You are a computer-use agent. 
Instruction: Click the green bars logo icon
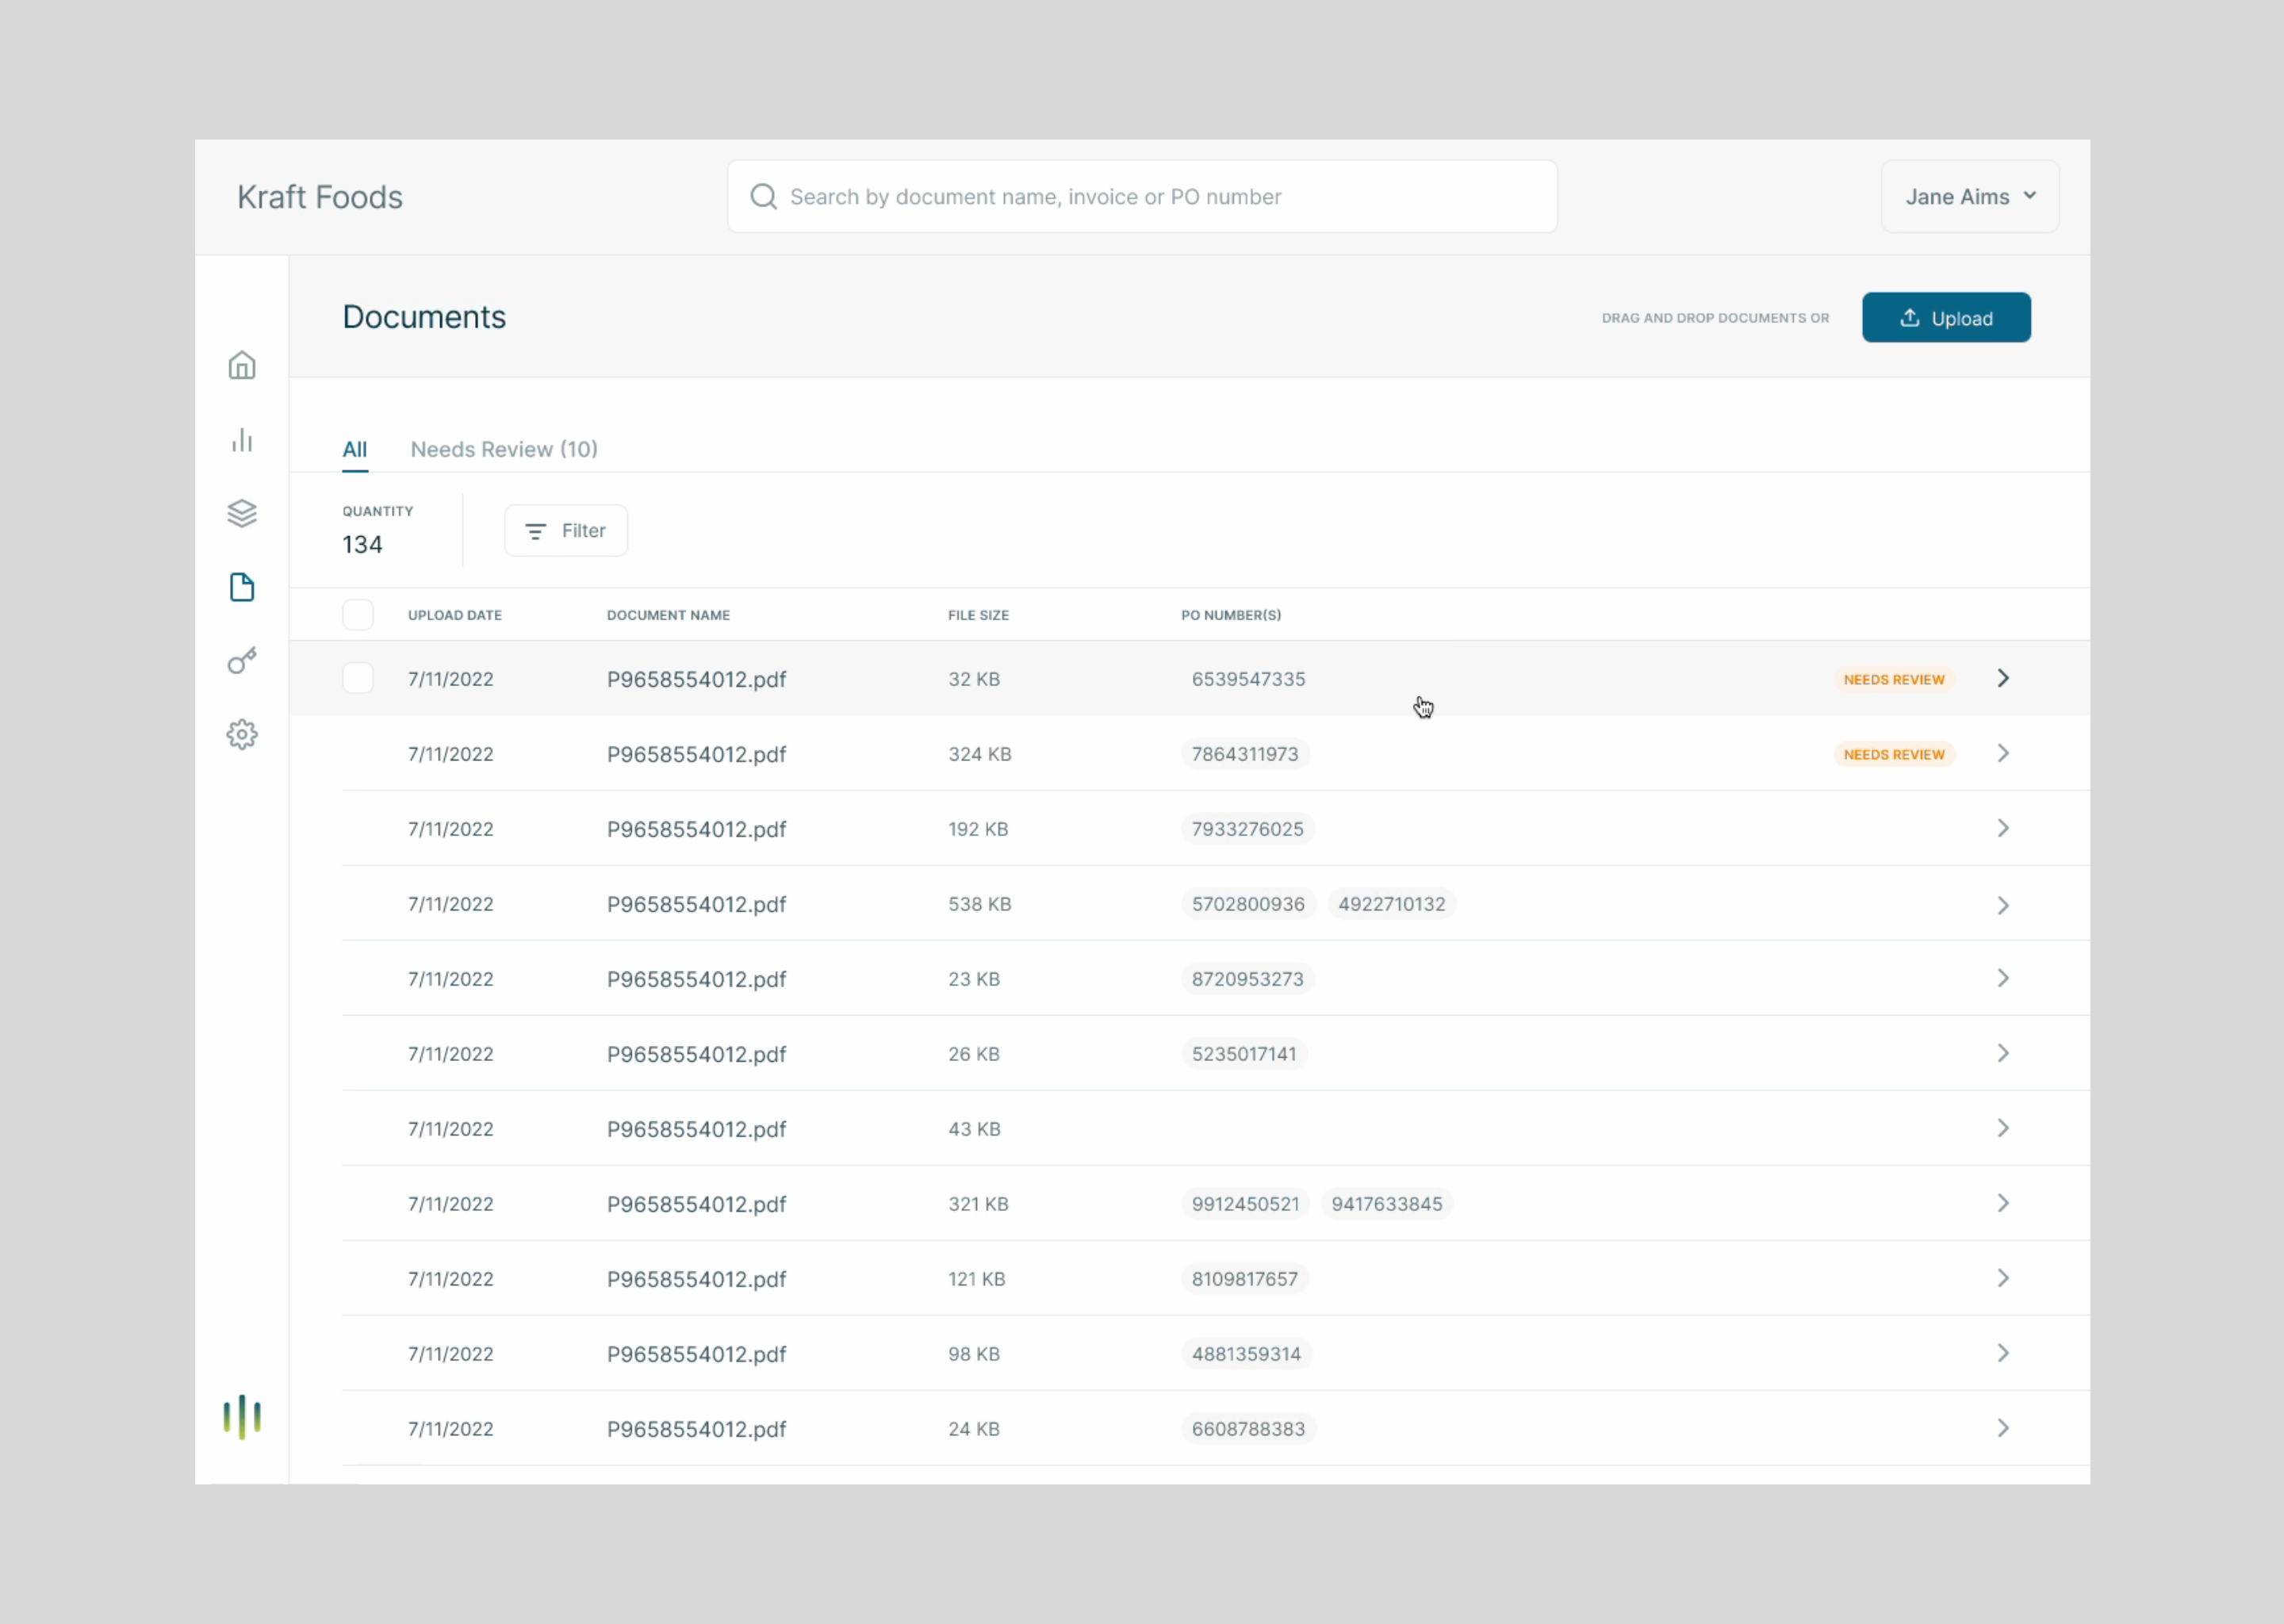pos(242,1417)
